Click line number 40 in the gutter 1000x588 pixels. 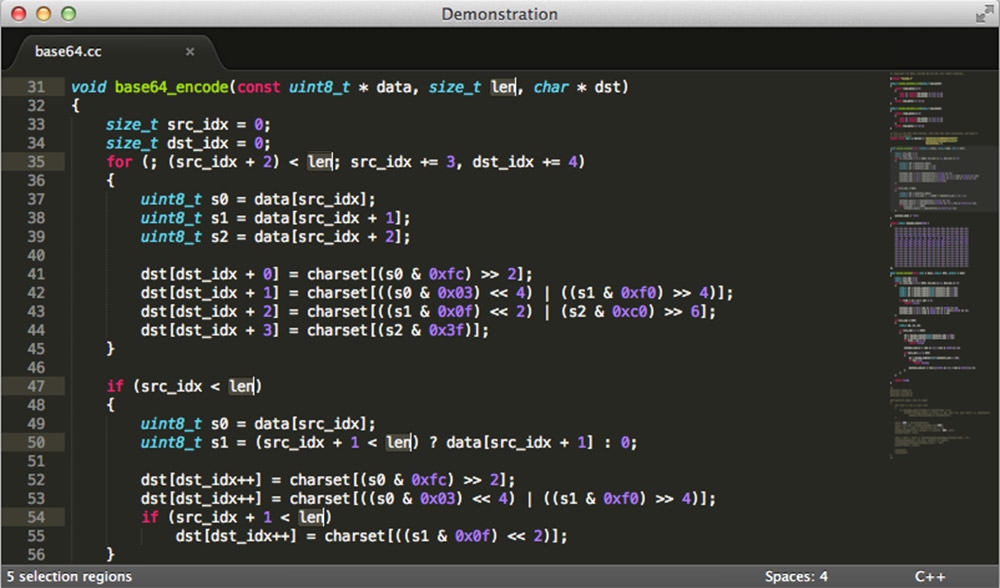point(36,255)
